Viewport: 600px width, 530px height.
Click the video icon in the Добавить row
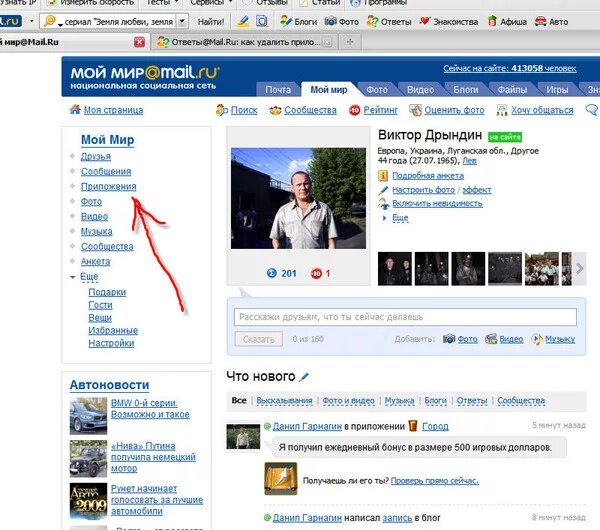coord(491,339)
